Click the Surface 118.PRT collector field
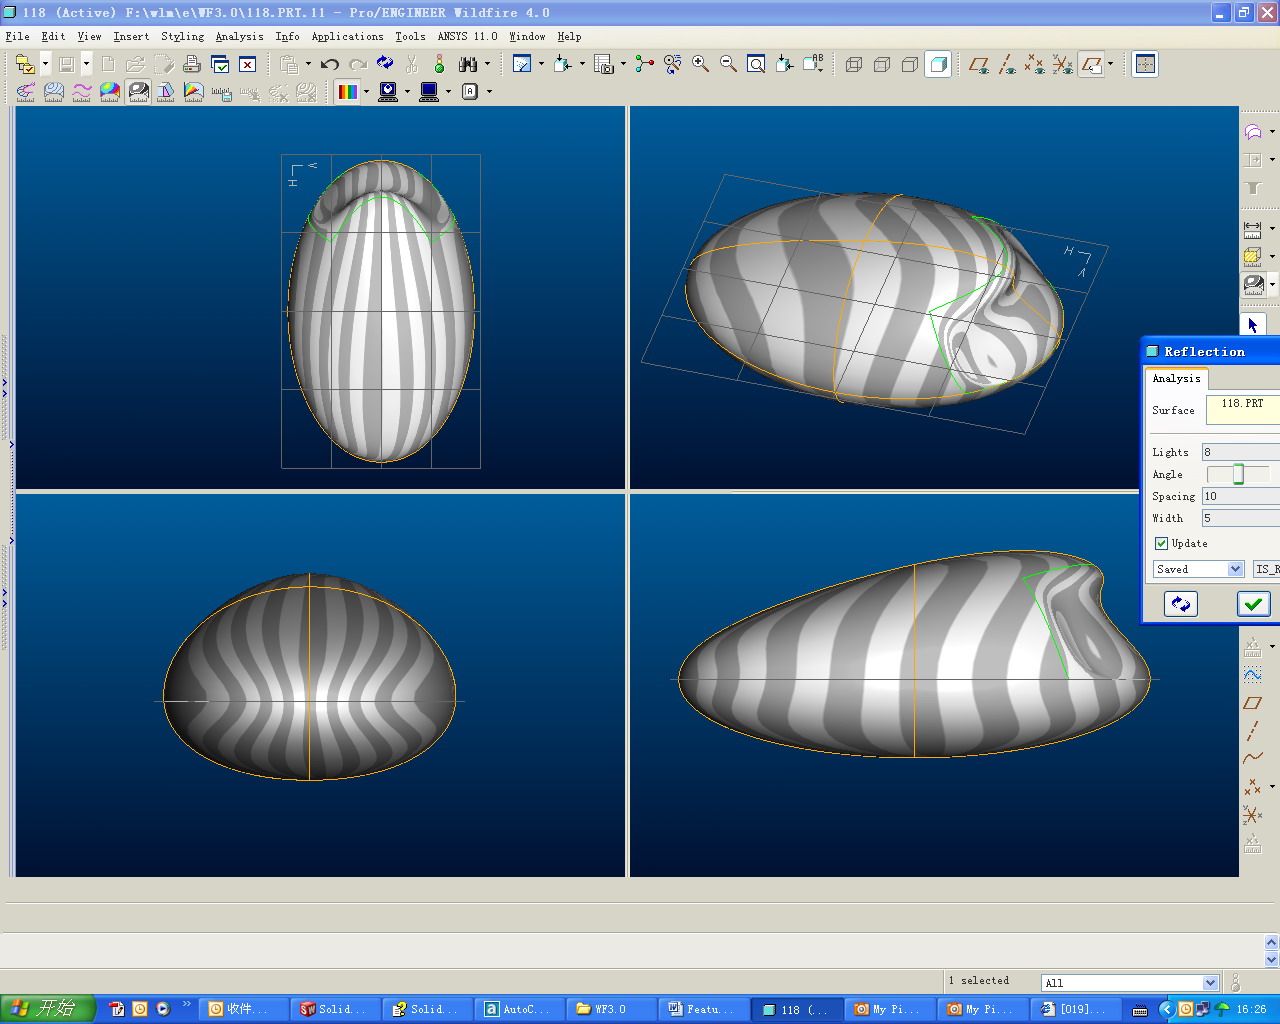The image size is (1280, 1024). pyautogui.click(x=1243, y=409)
